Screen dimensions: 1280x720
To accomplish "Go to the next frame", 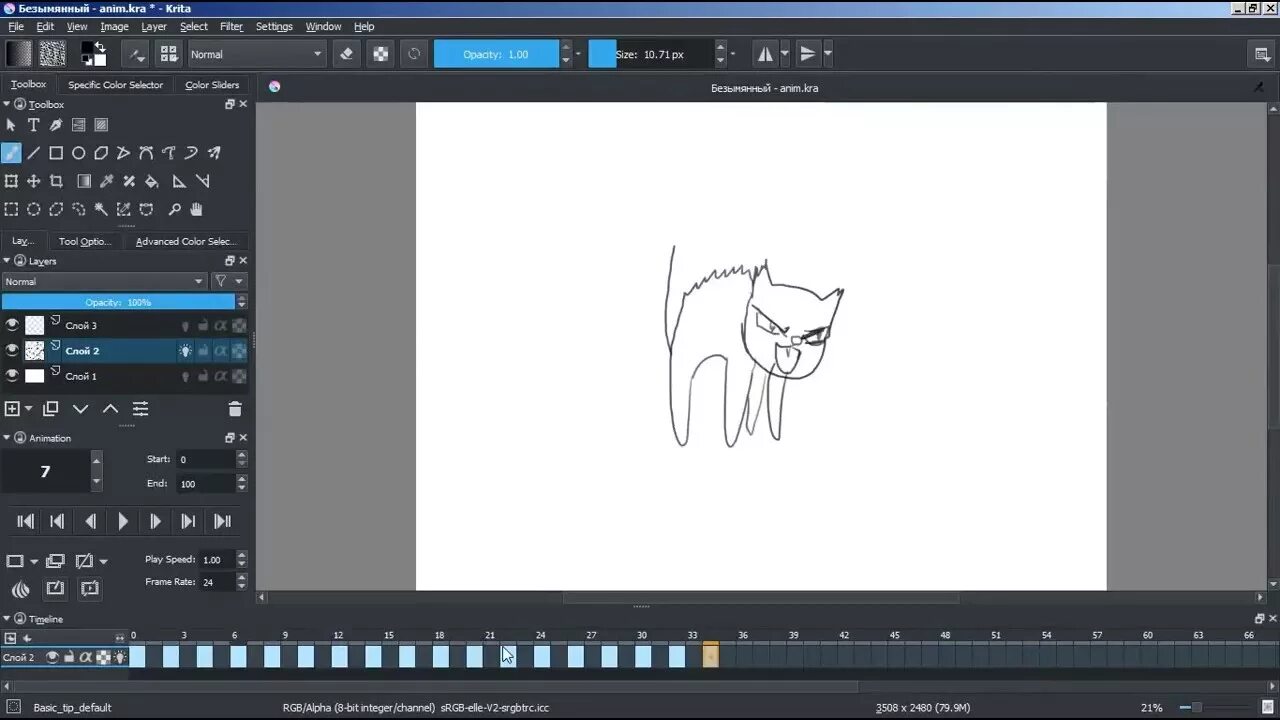I will click(155, 521).
